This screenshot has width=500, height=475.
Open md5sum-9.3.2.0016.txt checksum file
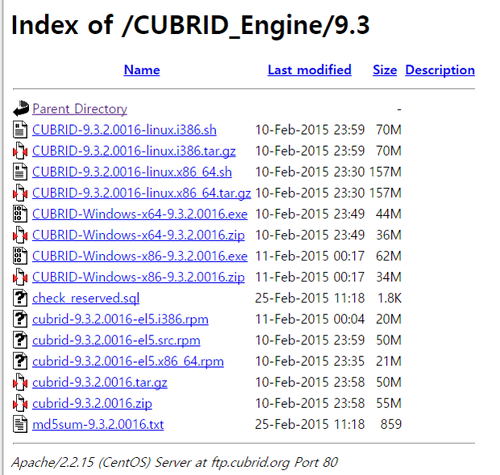(x=98, y=424)
